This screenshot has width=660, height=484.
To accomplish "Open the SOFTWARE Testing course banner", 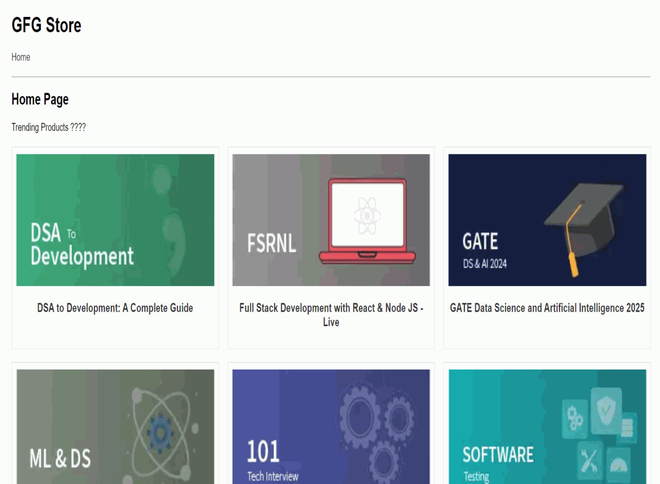I will pos(547,427).
